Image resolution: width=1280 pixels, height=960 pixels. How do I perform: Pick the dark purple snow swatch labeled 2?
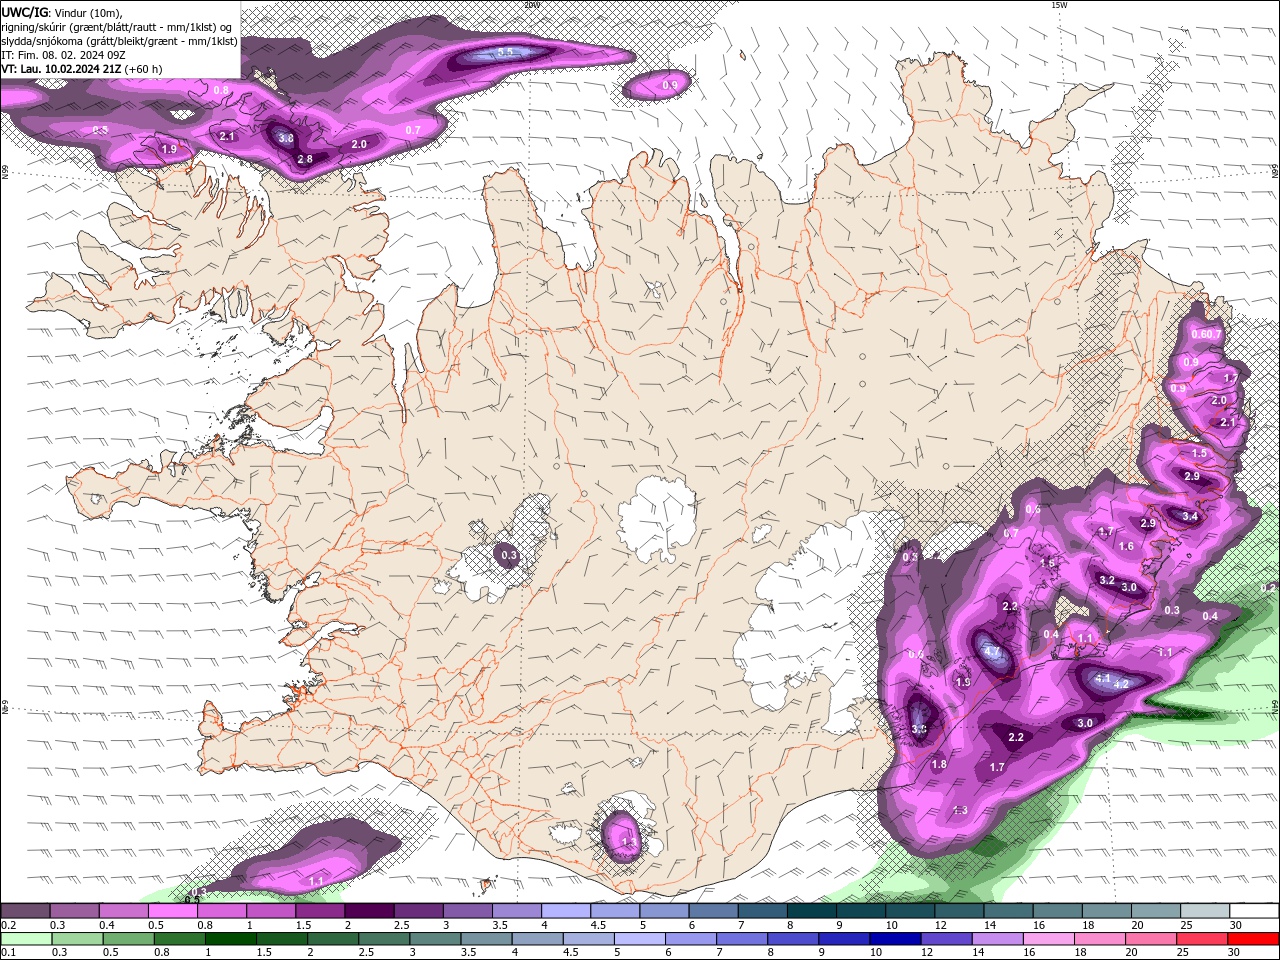coord(368,911)
